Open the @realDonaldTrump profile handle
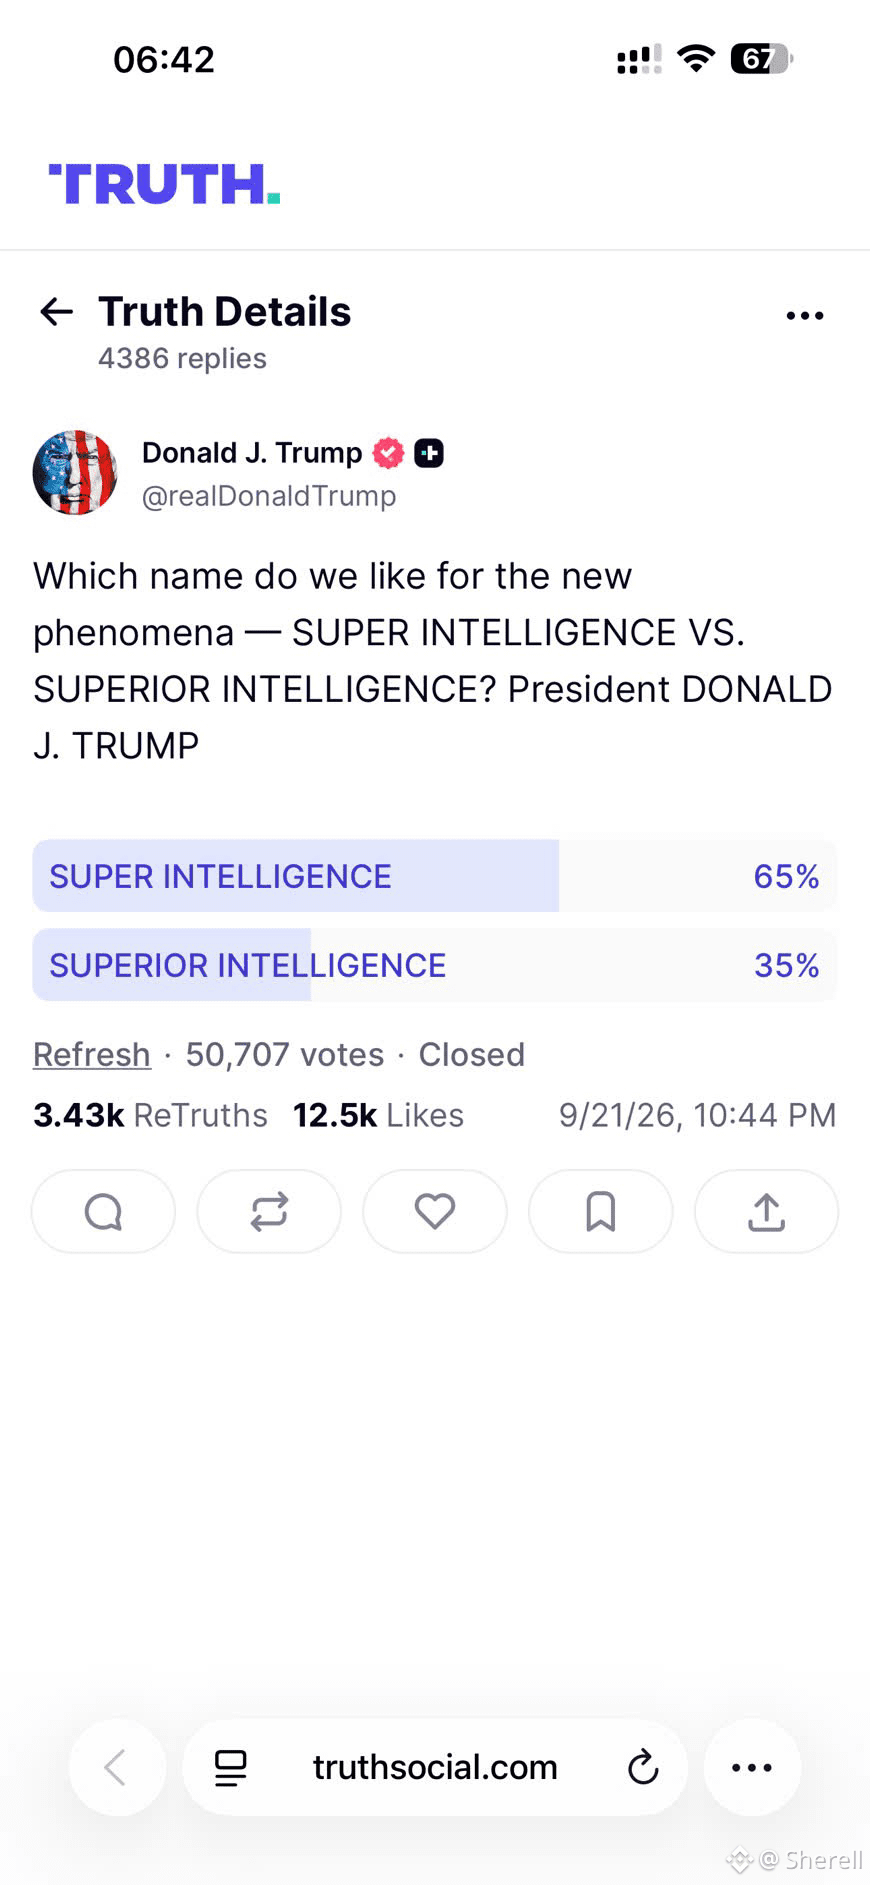This screenshot has width=870, height=1885. tap(269, 496)
